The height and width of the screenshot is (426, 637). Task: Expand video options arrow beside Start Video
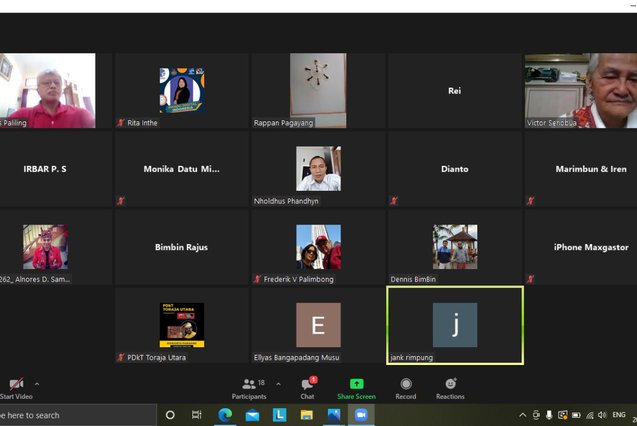37,384
